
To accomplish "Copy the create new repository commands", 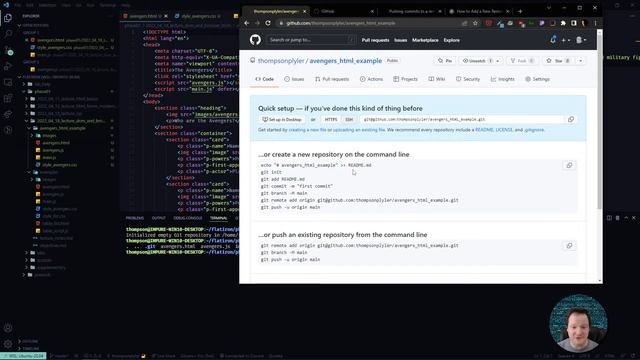I will coord(569,165).
